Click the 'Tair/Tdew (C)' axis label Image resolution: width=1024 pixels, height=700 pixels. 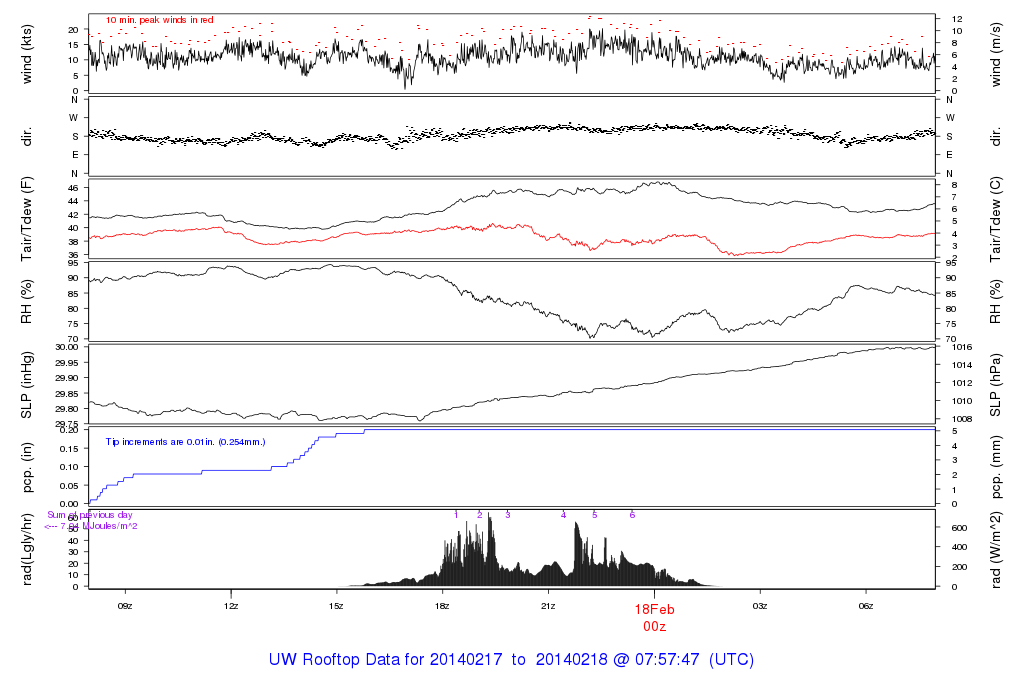[x=995, y=219]
